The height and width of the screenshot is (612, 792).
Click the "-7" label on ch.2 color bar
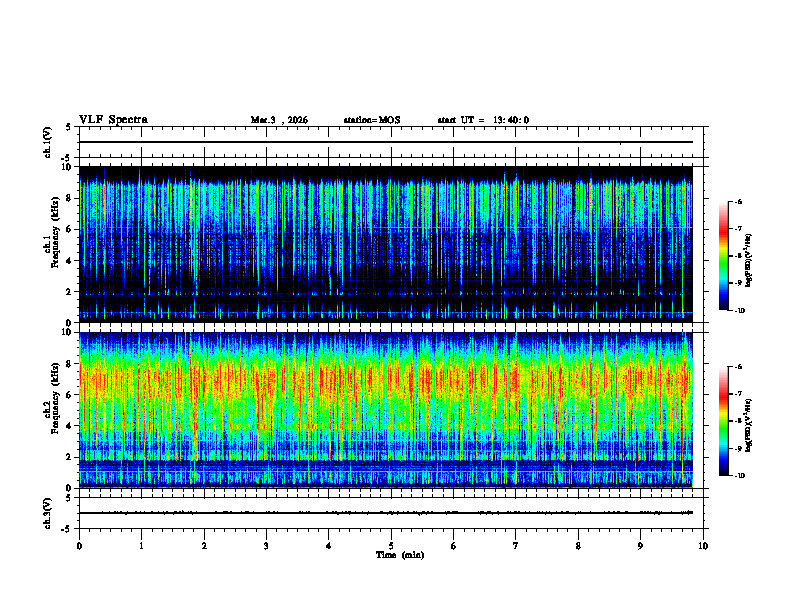[738, 394]
